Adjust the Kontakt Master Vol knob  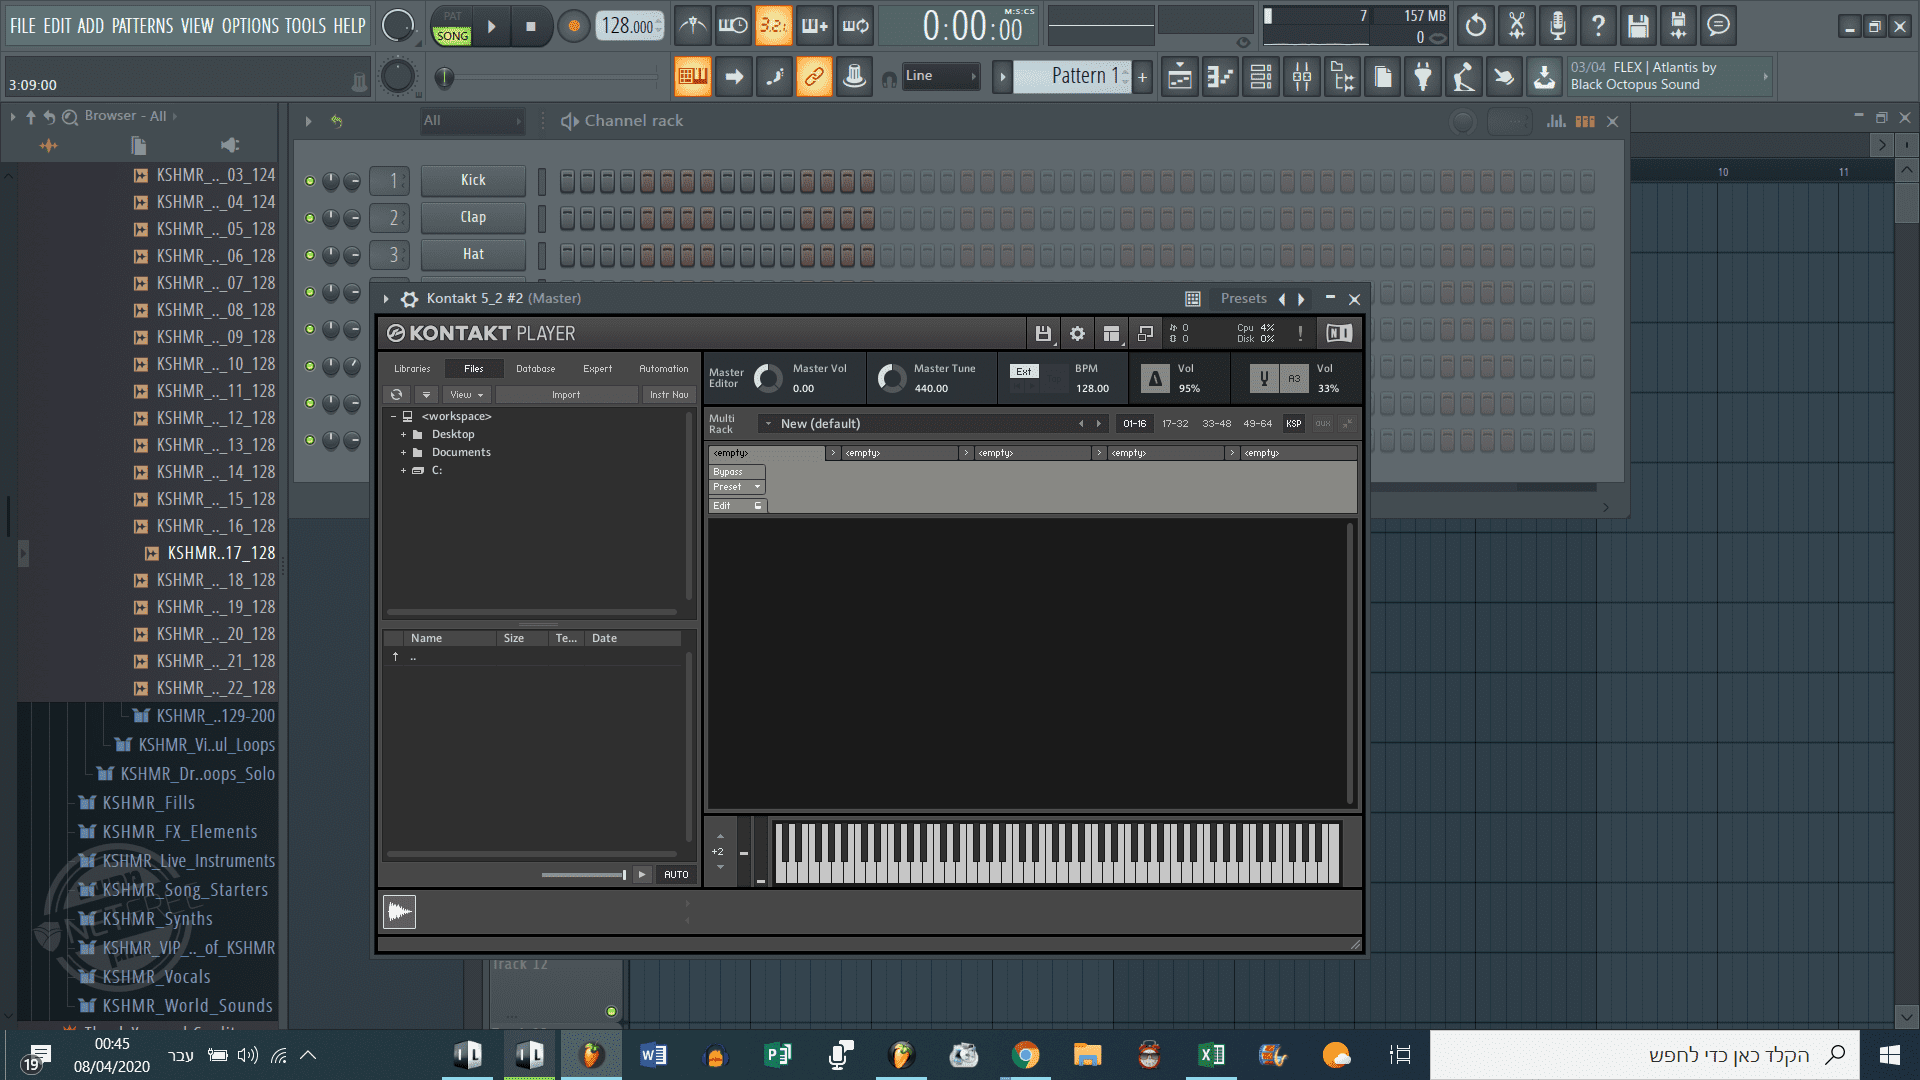click(768, 378)
